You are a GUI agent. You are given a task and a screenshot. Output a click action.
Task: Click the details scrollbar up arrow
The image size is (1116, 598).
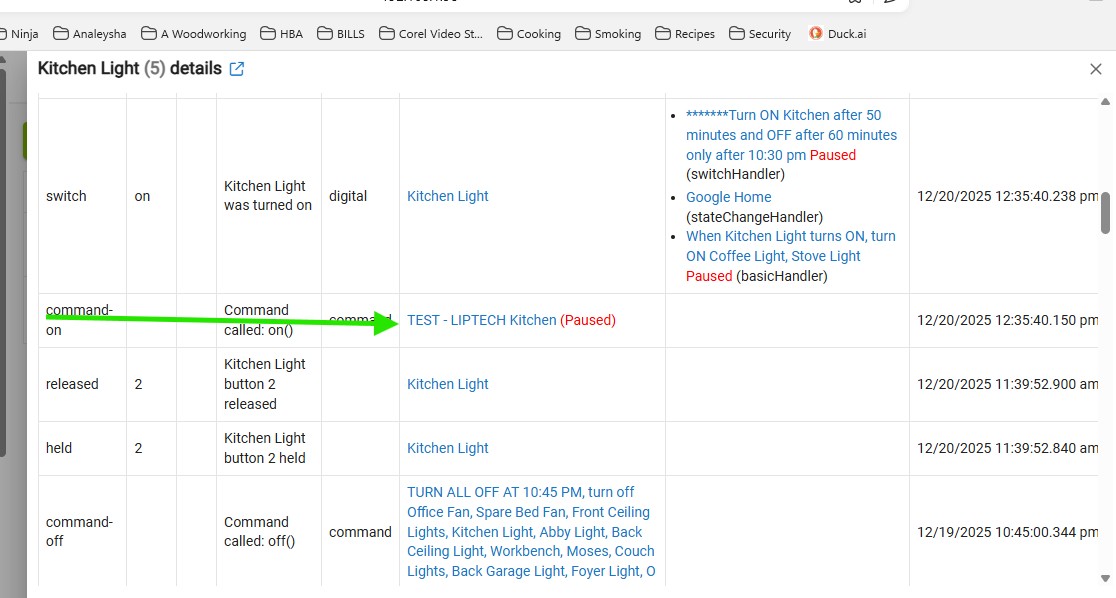(x=1105, y=103)
